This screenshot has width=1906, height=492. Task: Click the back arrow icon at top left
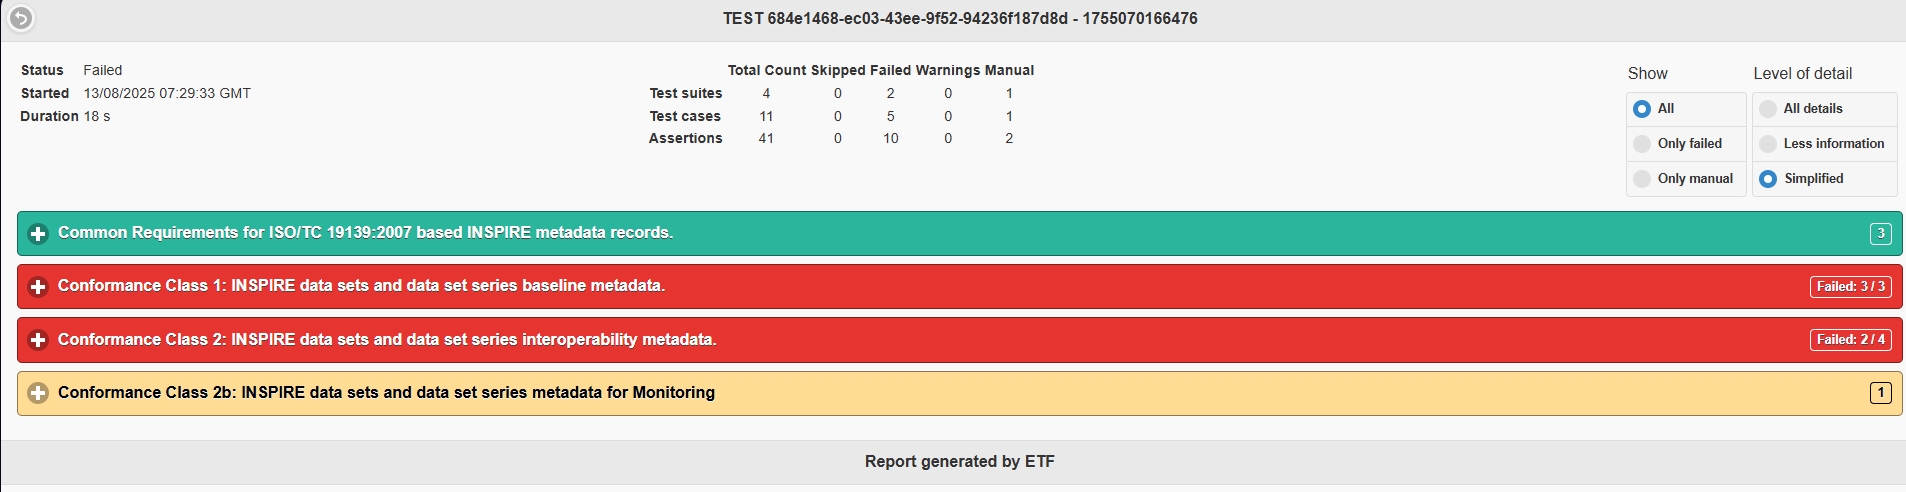click(21, 18)
